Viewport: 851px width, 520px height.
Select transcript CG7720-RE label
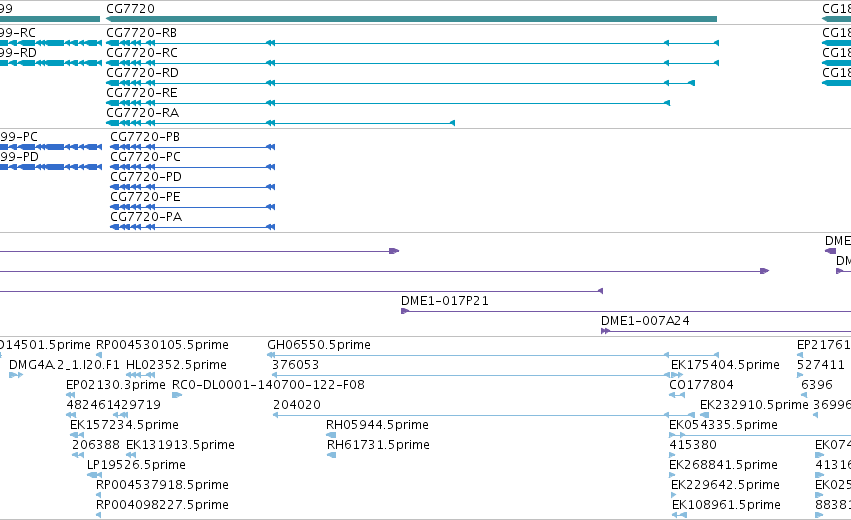tap(142, 93)
